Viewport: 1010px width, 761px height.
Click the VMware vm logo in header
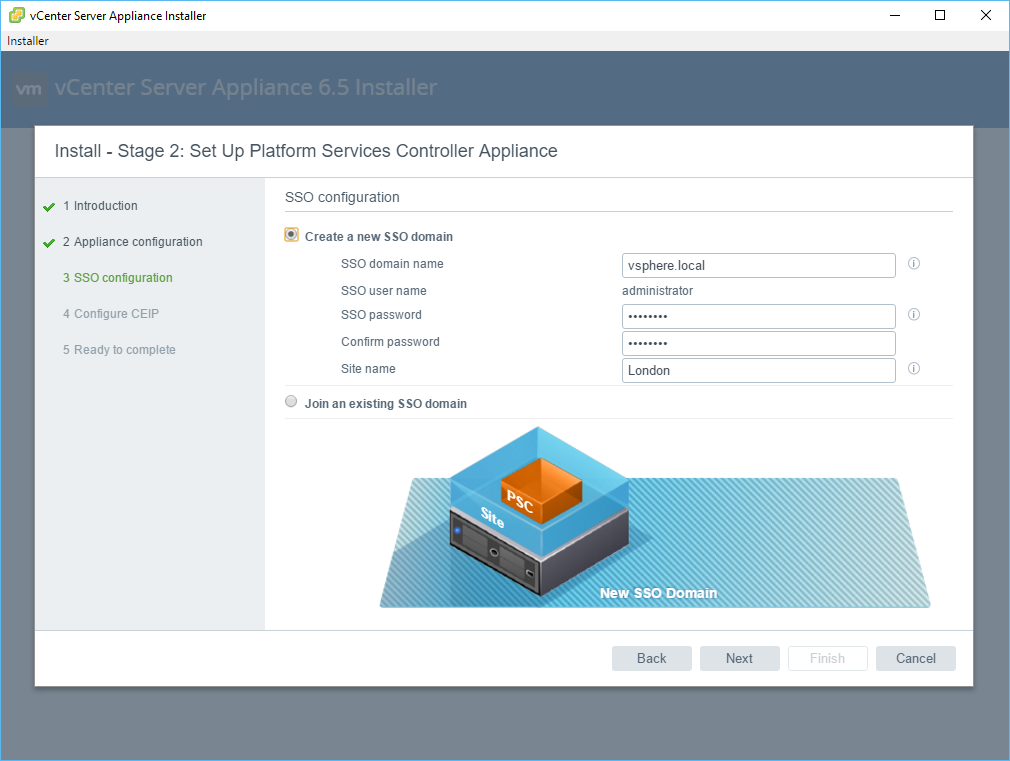(x=30, y=88)
